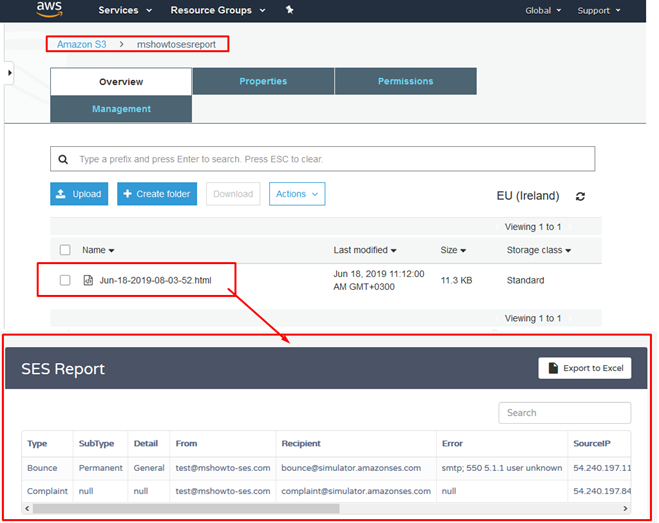The height and width of the screenshot is (523, 659).
Task: Tick the select-all checkbox in header
Action: (65, 250)
